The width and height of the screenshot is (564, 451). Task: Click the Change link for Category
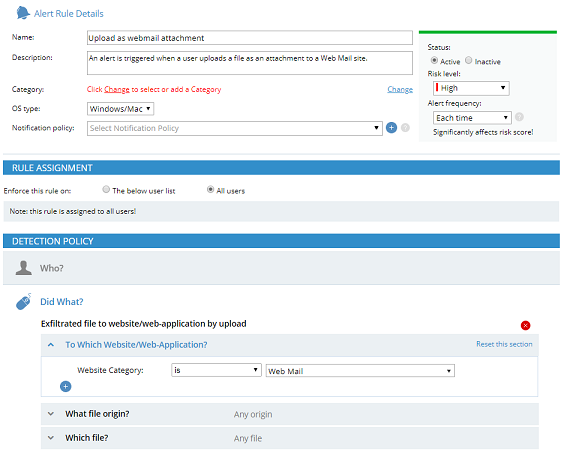(400, 89)
